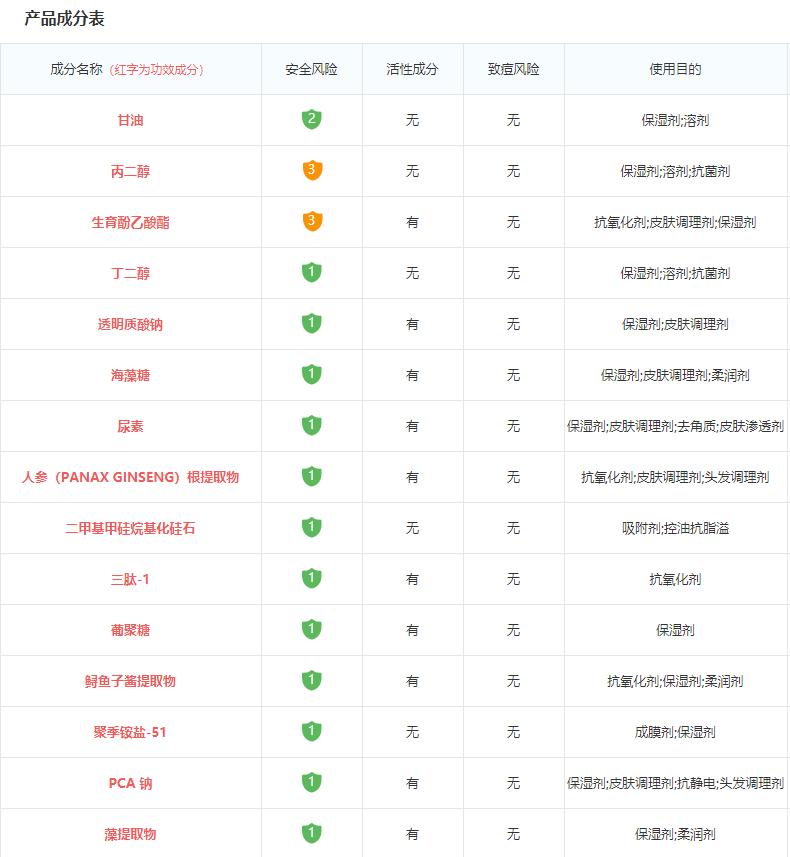
Task: Click the shield badge for 三肽-1
Action: click(x=312, y=579)
